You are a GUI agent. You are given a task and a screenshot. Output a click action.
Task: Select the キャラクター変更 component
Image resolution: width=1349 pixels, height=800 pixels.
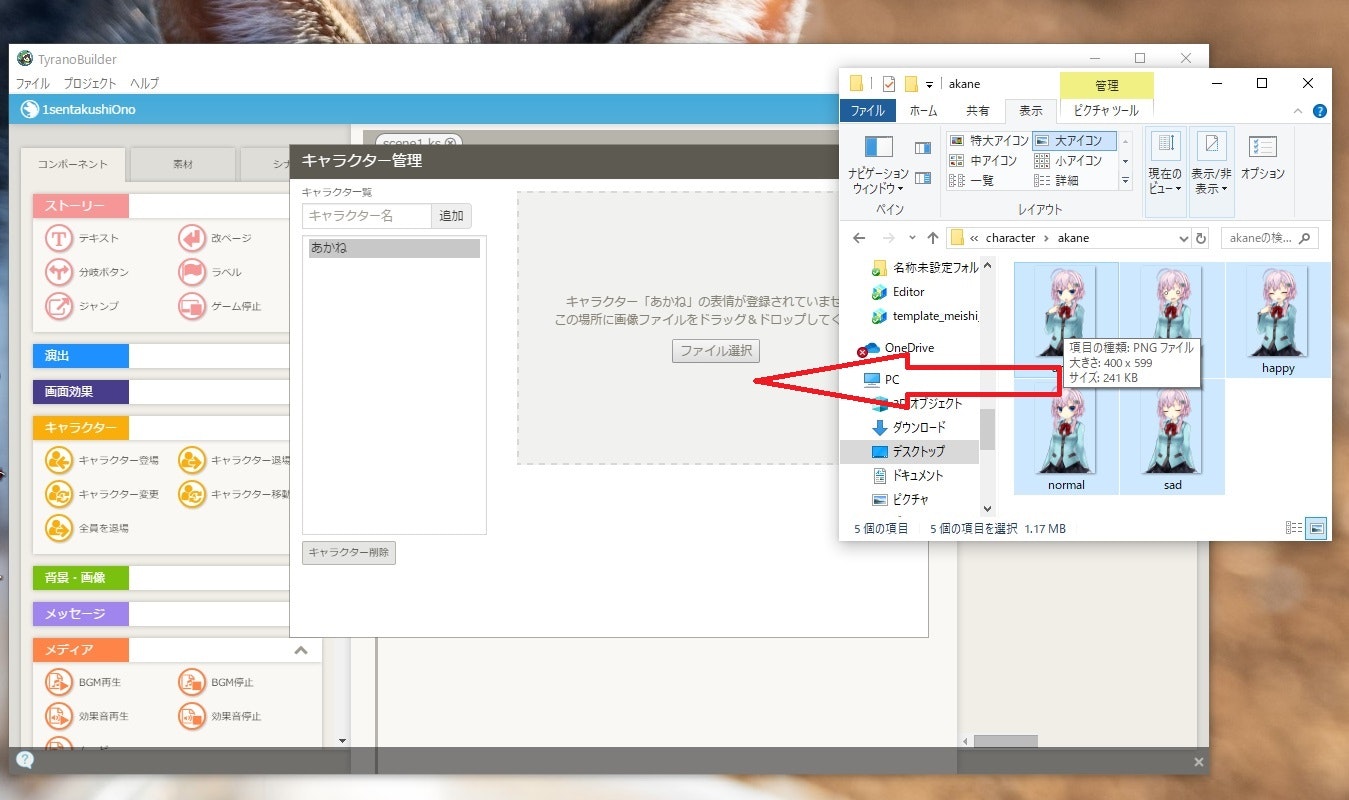[102, 494]
